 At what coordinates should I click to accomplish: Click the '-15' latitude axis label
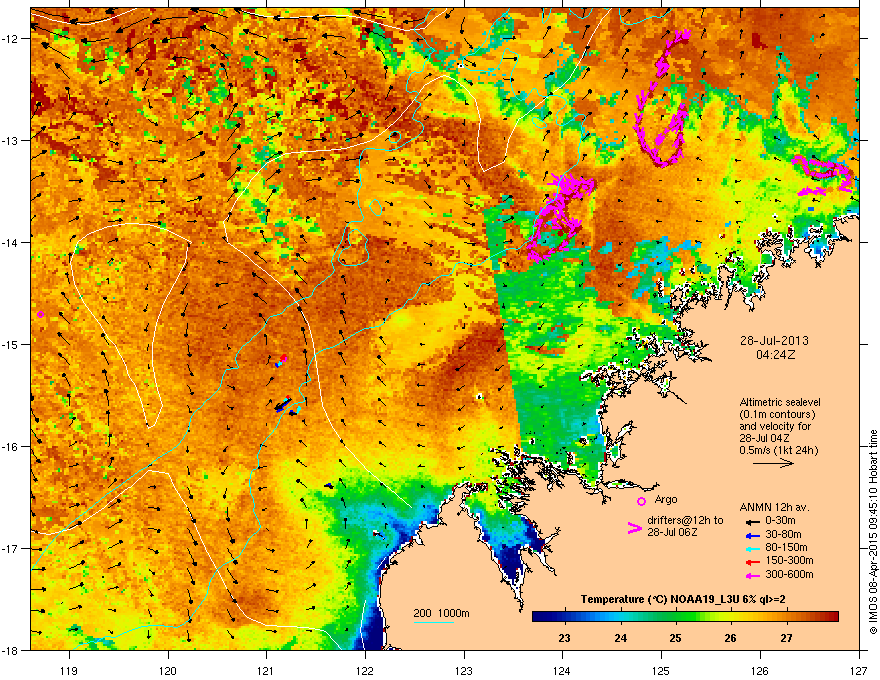10,344
